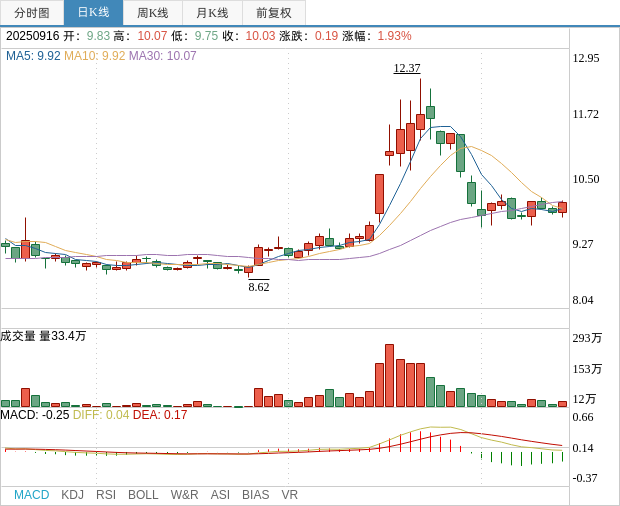Click the tallest red volume bar
The width and height of the screenshot is (620, 506).
click(389, 376)
